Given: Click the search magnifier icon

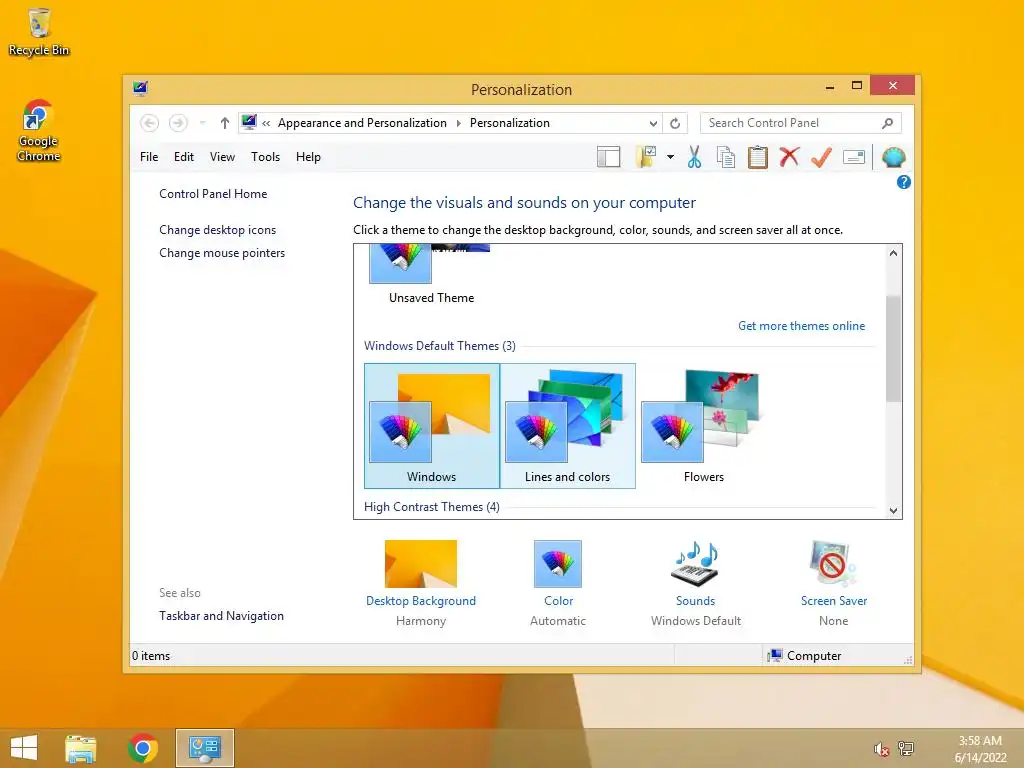Looking at the screenshot, I should point(887,123).
